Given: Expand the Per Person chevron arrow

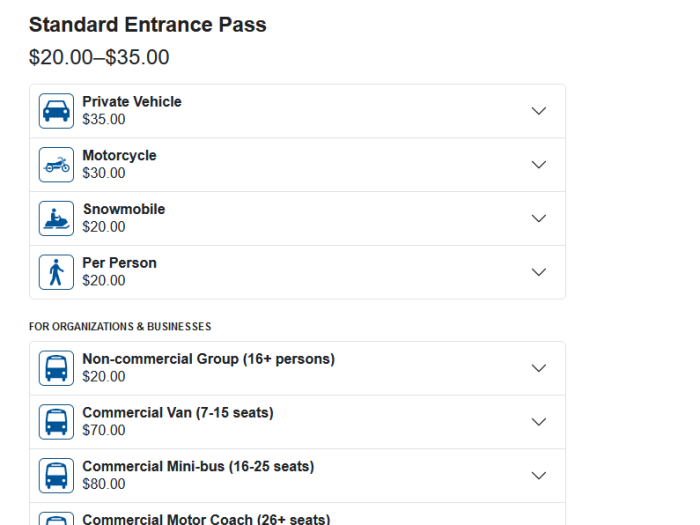Looking at the screenshot, I should [x=539, y=272].
